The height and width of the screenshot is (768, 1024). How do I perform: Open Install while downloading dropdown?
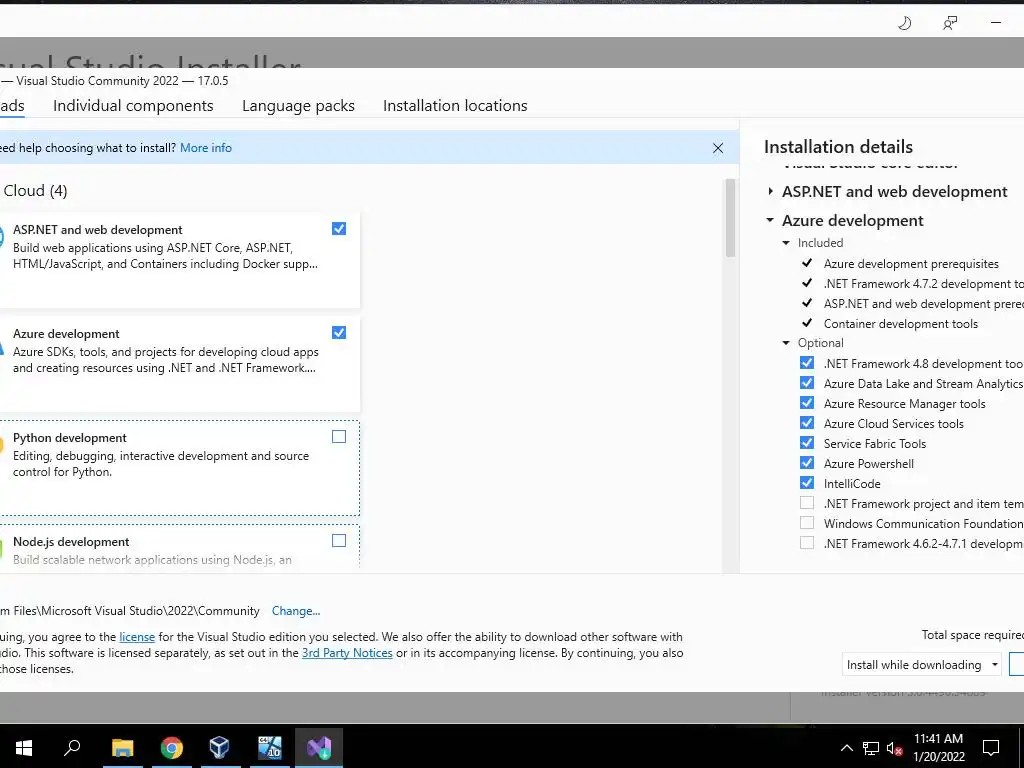[921, 664]
